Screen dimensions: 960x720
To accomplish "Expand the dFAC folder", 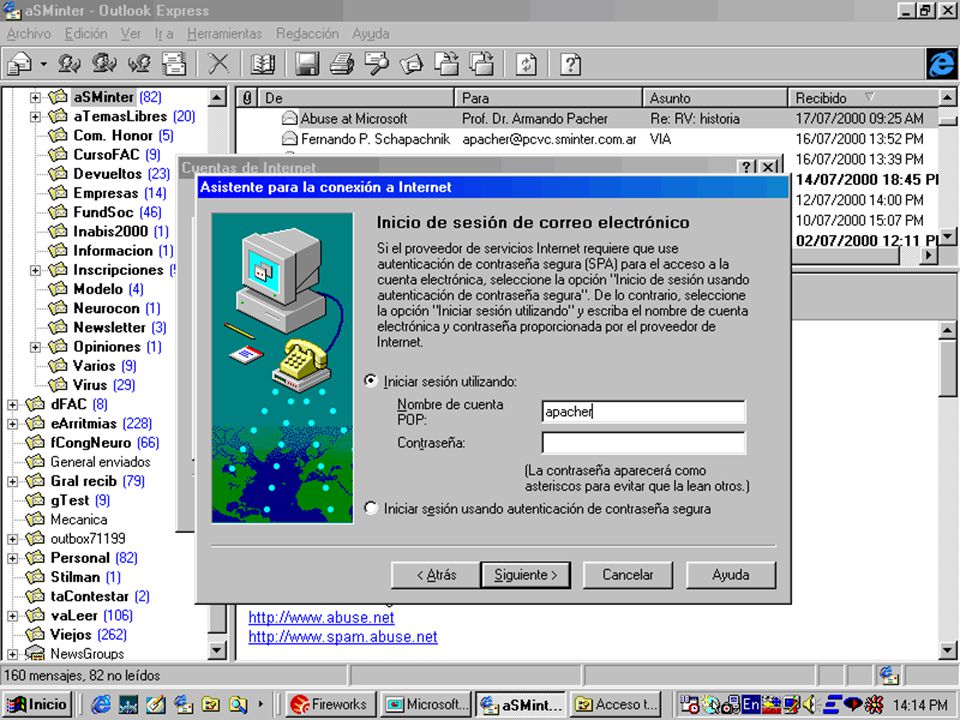I will (x=12, y=405).
